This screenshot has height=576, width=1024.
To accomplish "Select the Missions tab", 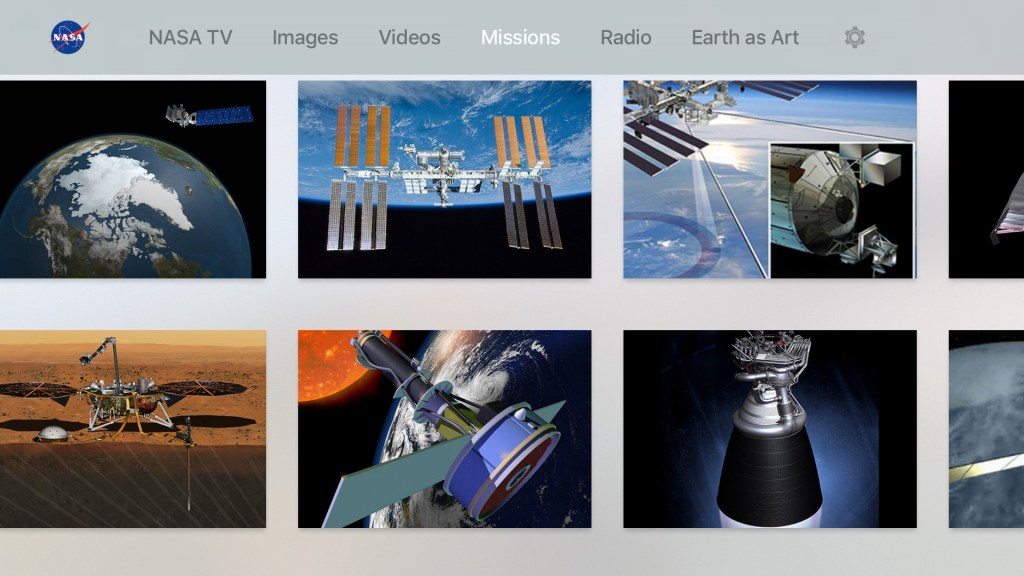I will (520, 38).
